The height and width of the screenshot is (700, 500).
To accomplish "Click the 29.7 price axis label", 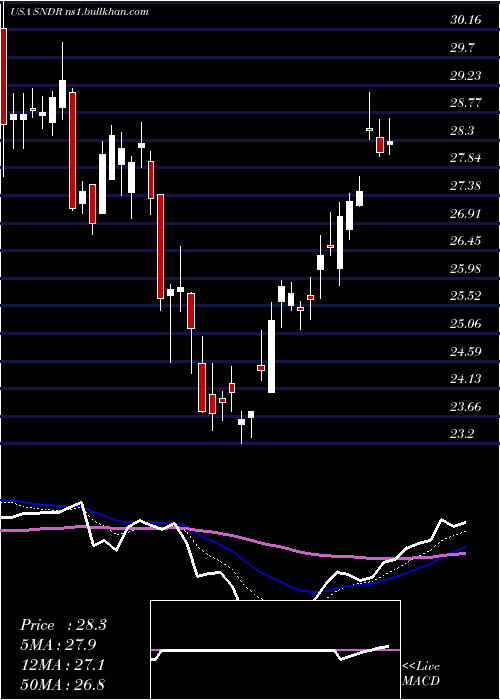I will (463, 48).
